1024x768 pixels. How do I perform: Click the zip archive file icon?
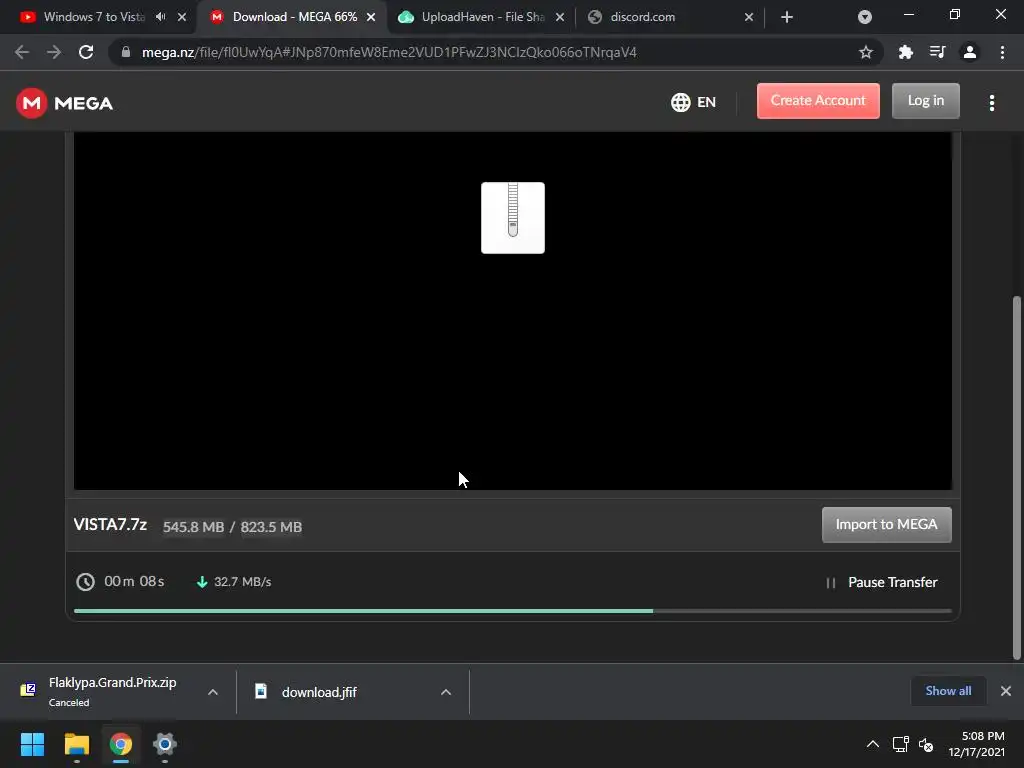click(513, 217)
